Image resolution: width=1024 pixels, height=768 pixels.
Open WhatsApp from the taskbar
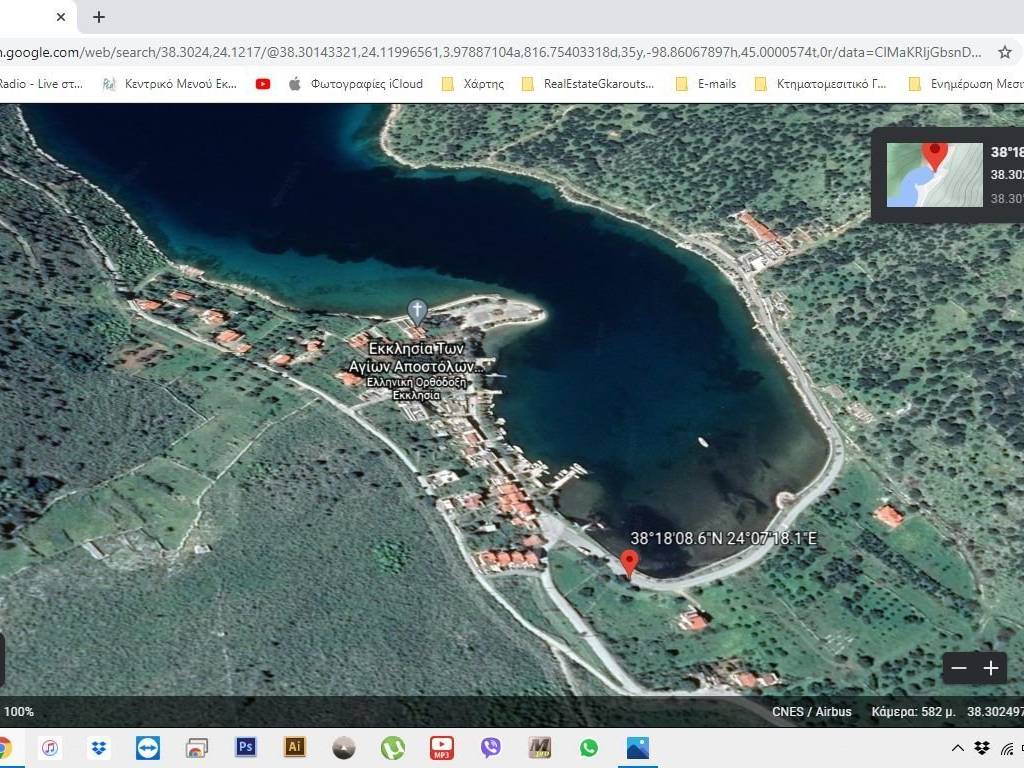tap(588, 747)
